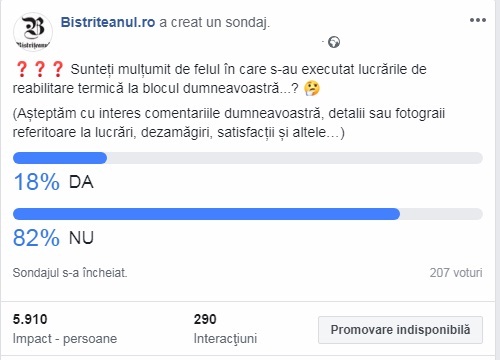The width and height of the screenshot is (500, 360).
Task: Click the third red question mark emoji
Action: 58,69
